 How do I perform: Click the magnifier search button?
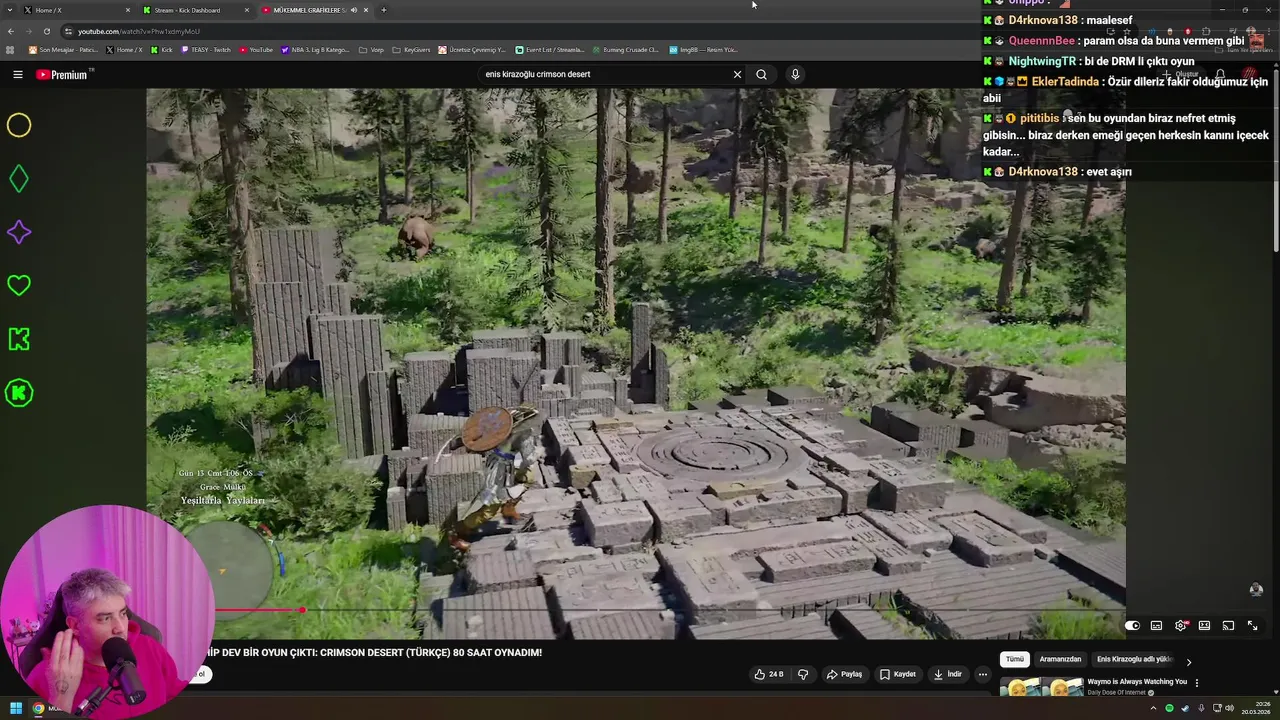(x=761, y=74)
